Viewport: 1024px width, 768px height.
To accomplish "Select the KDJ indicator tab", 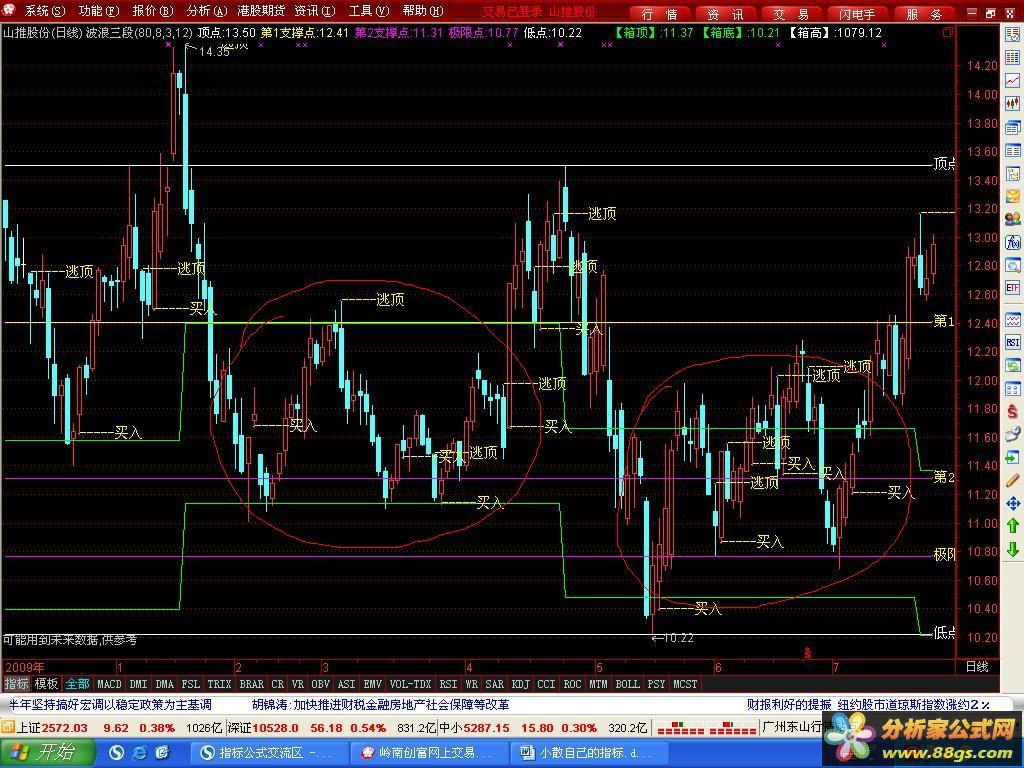I will coord(520,684).
